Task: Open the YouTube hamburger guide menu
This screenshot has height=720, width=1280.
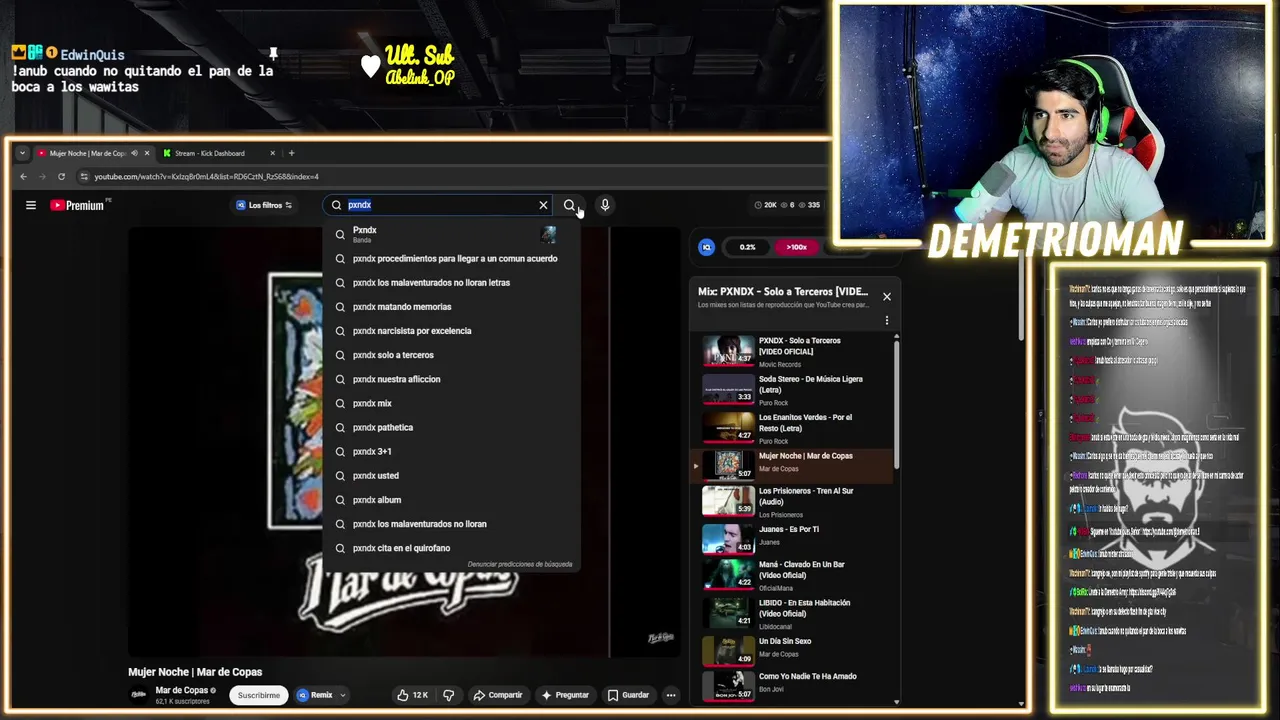Action: point(31,205)
